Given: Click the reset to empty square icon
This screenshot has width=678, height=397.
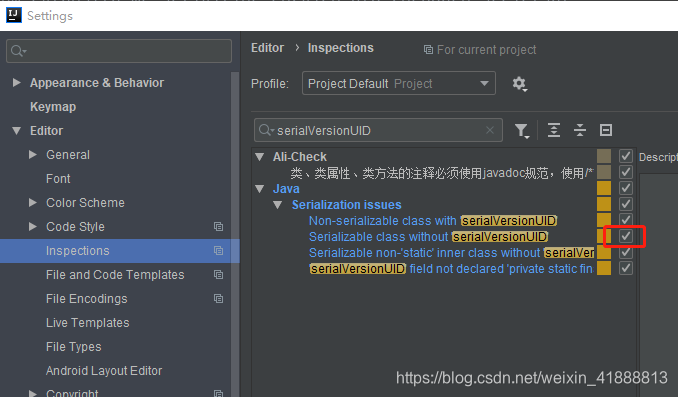Looking at the screenshot, I should click(606, 130).
